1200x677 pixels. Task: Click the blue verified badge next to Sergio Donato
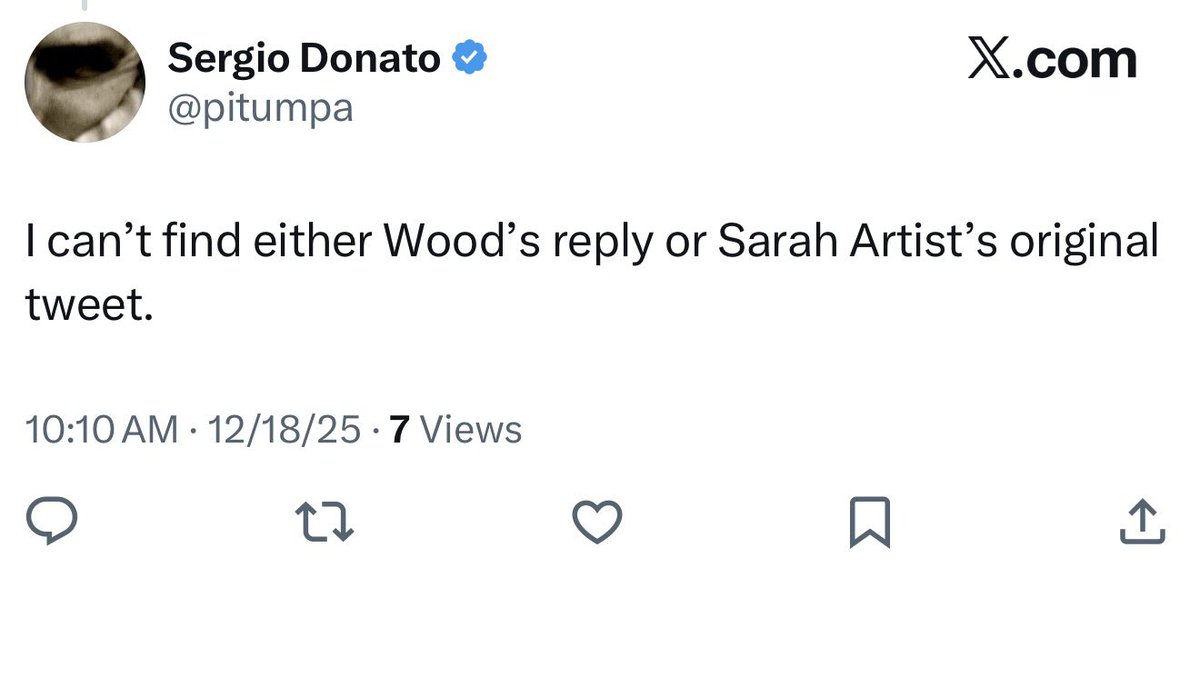(470, 57)
